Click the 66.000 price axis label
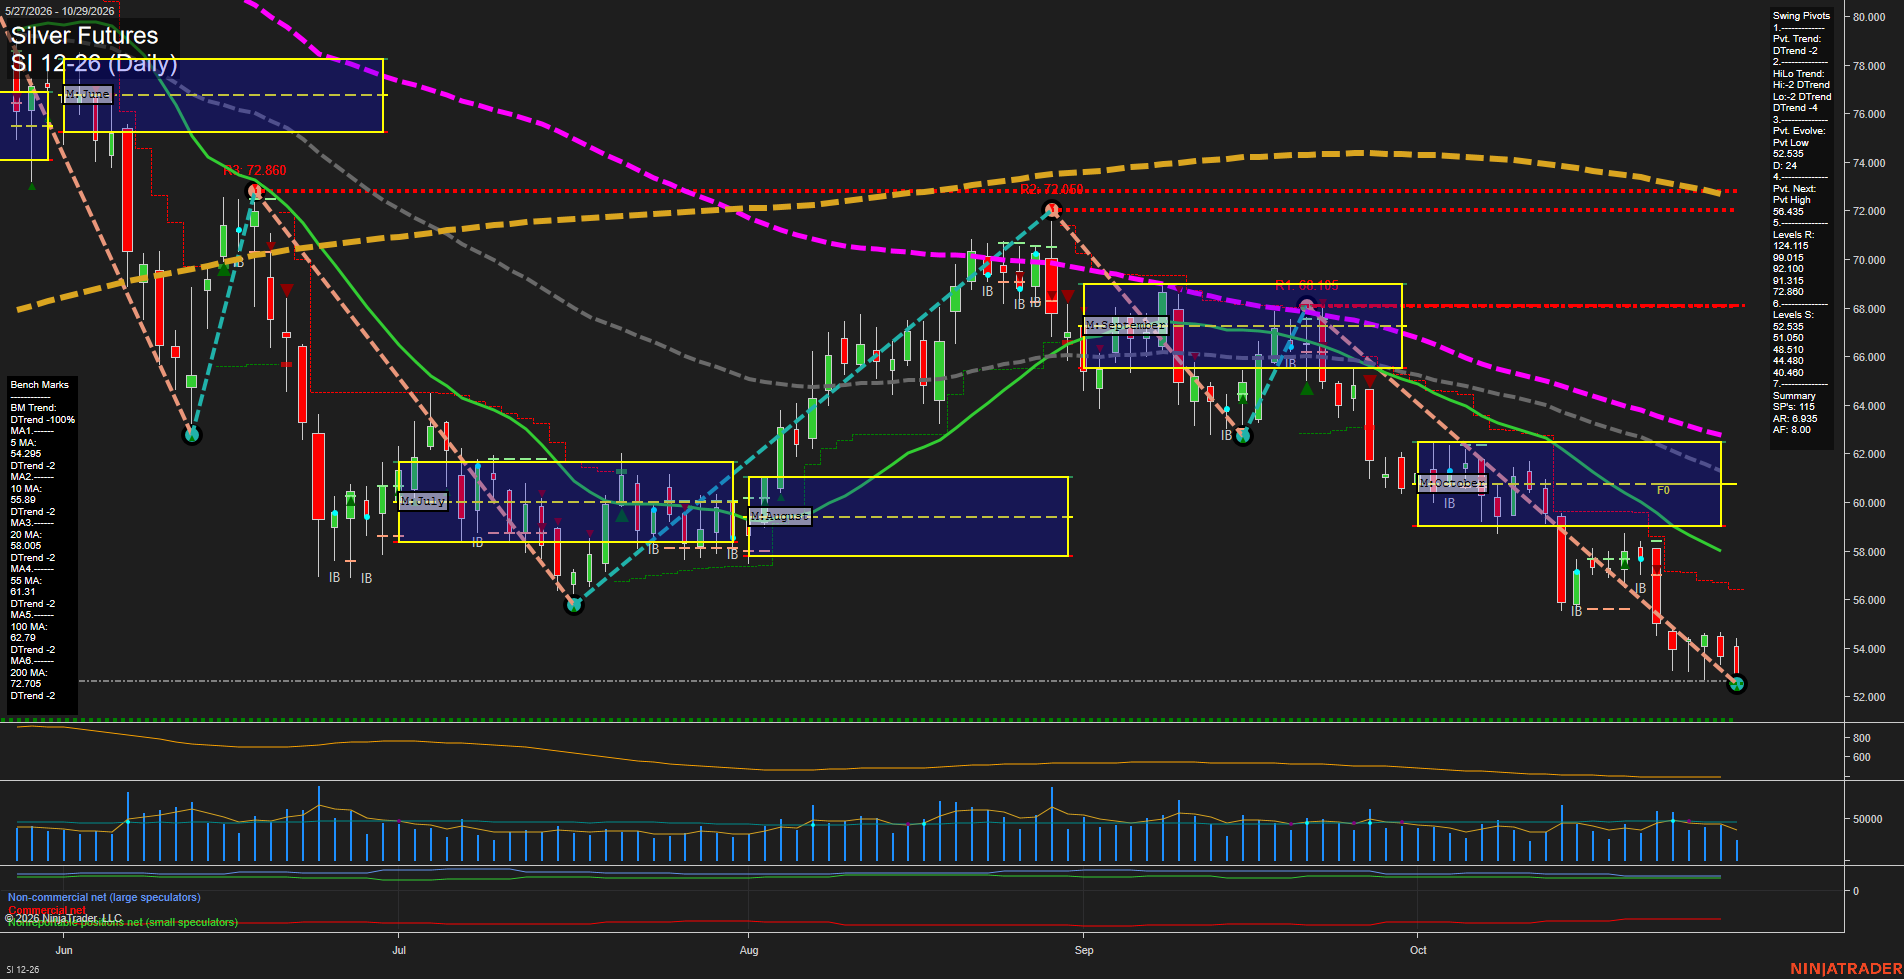 click(x=1869, y=357)
